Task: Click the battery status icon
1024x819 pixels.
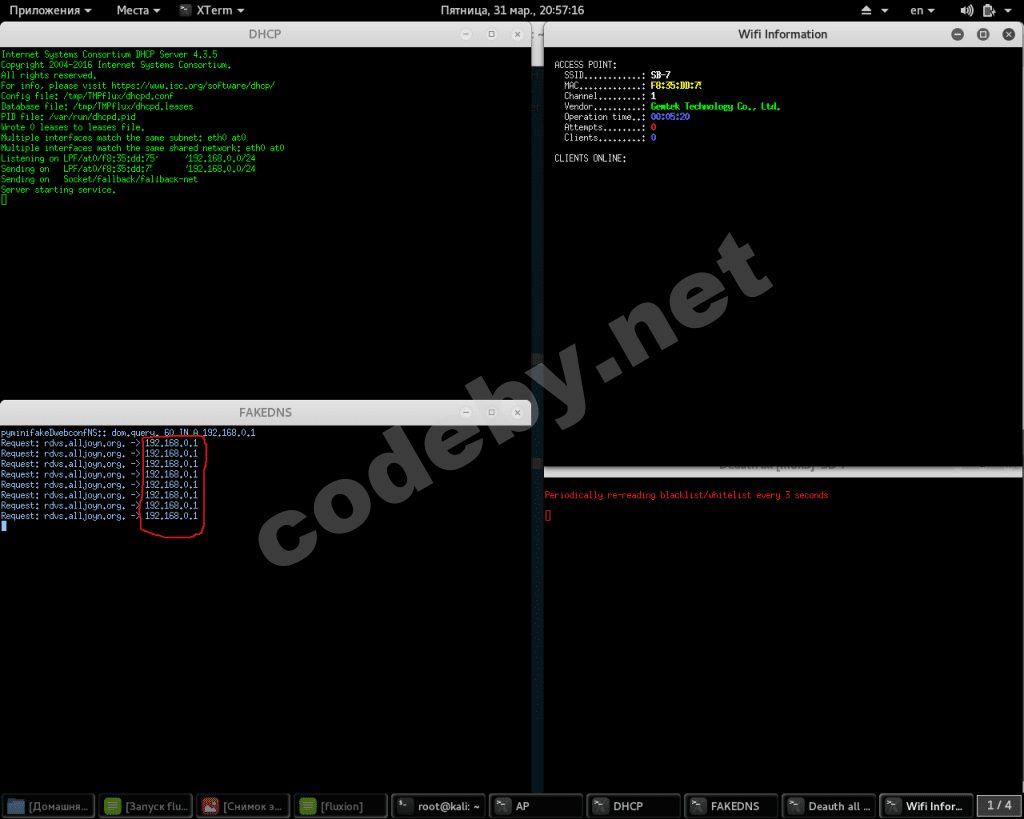Action: coord(989,10)
